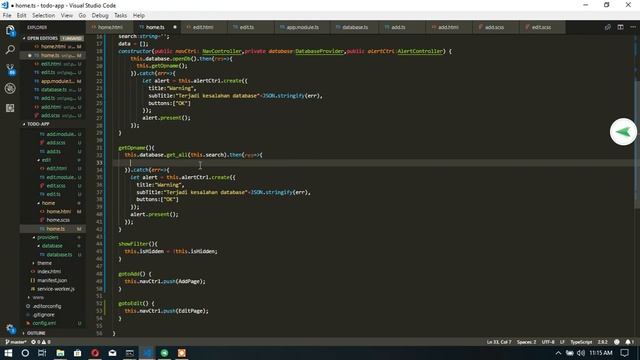Switch to the app.module.ts editor tab
640x360 pixels.
click(302, 27)
